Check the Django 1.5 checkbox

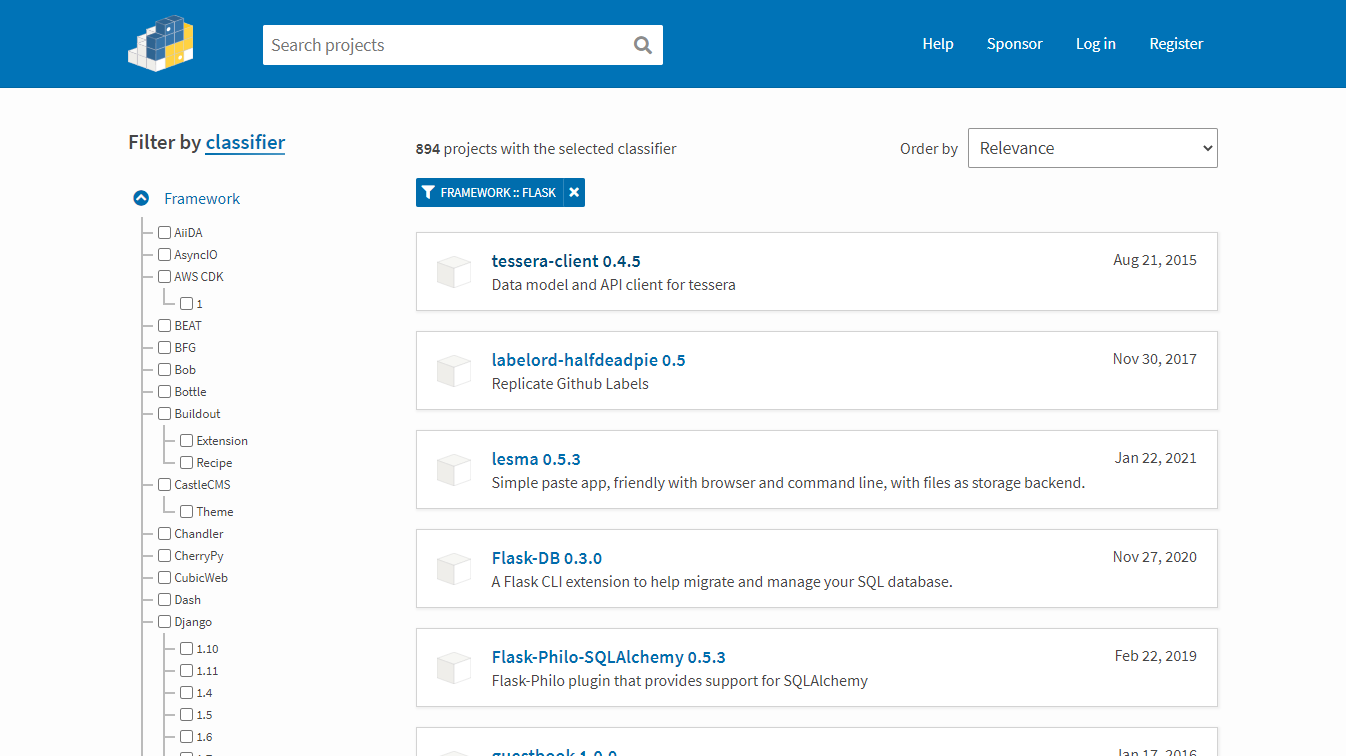pyautogui.click(x=186, y=714)
